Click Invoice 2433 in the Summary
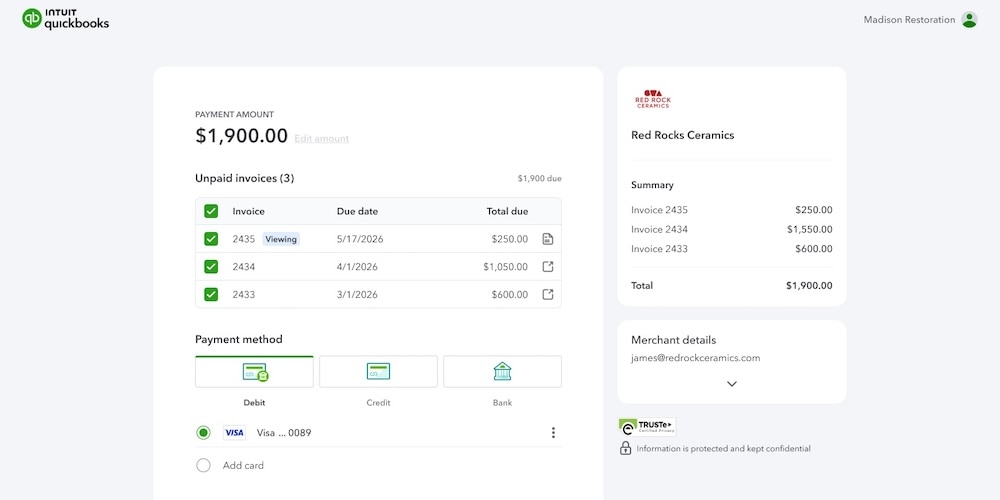Screen dimensions: 1000x500 point(659,249)
